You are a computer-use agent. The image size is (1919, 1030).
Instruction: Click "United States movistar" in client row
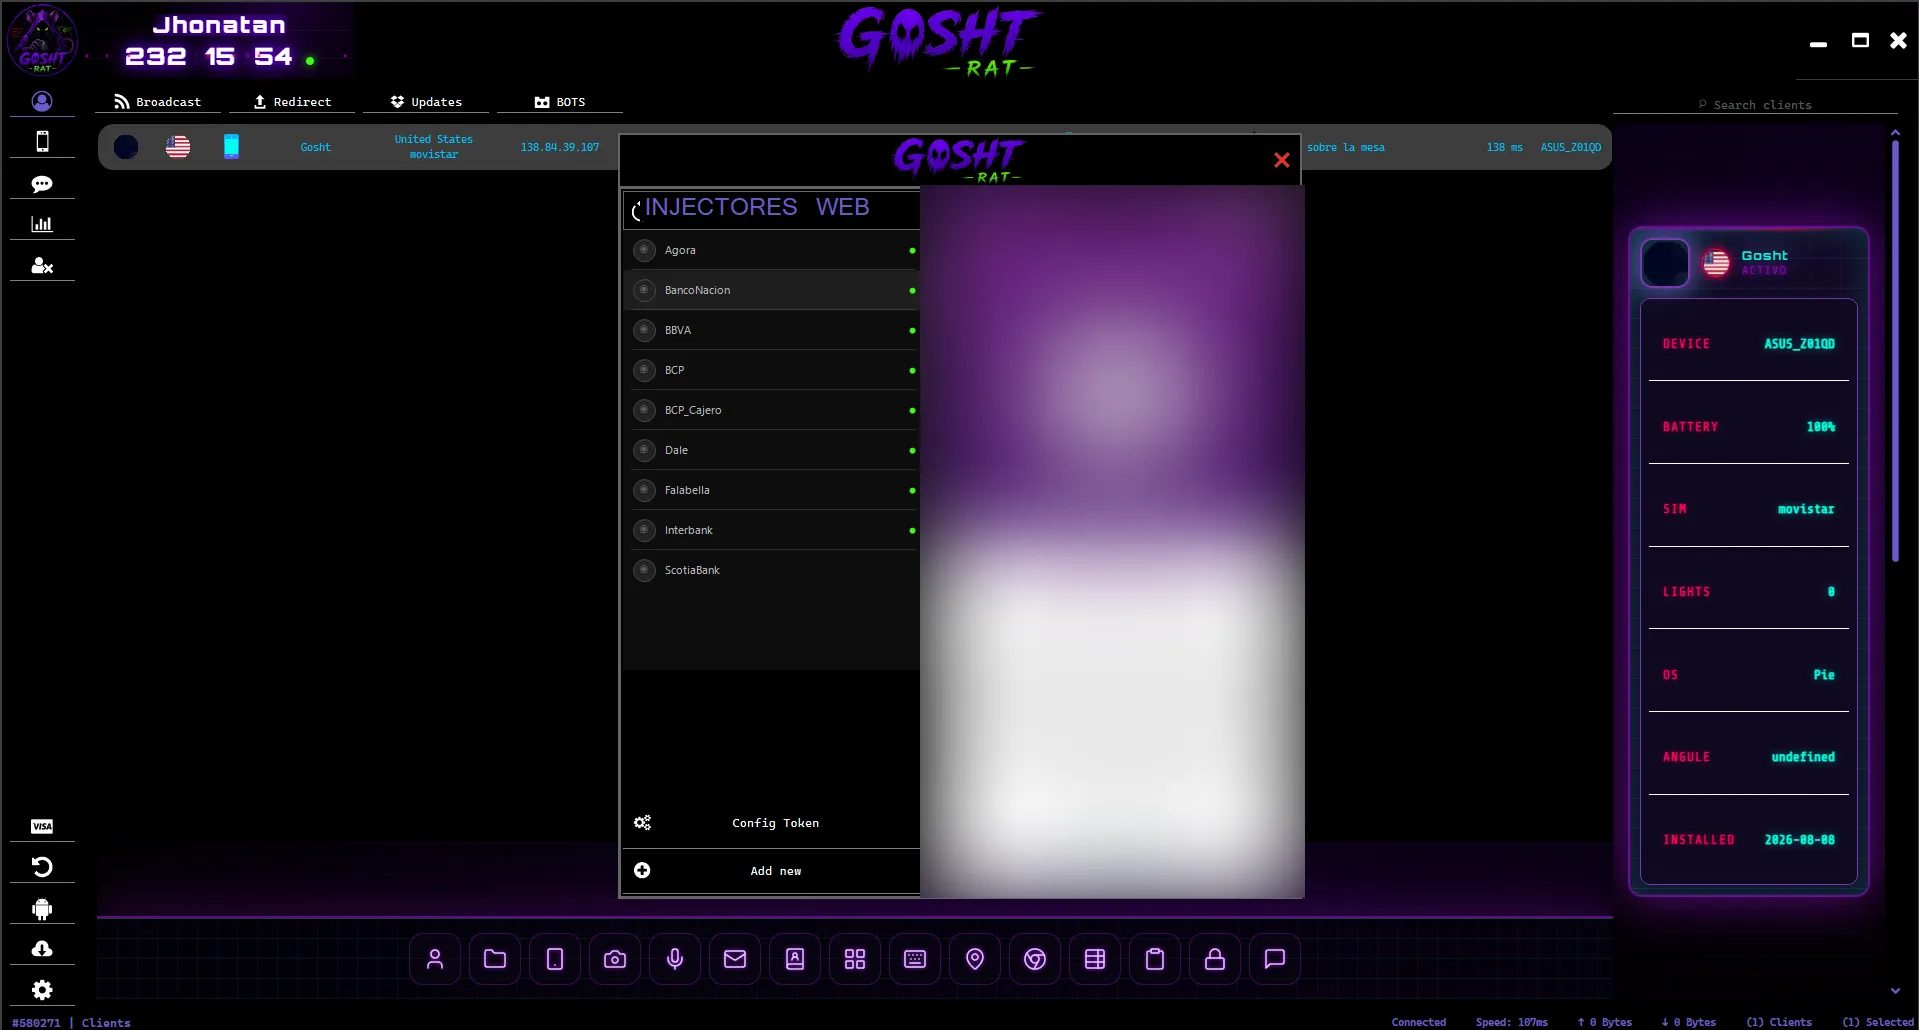433,147
